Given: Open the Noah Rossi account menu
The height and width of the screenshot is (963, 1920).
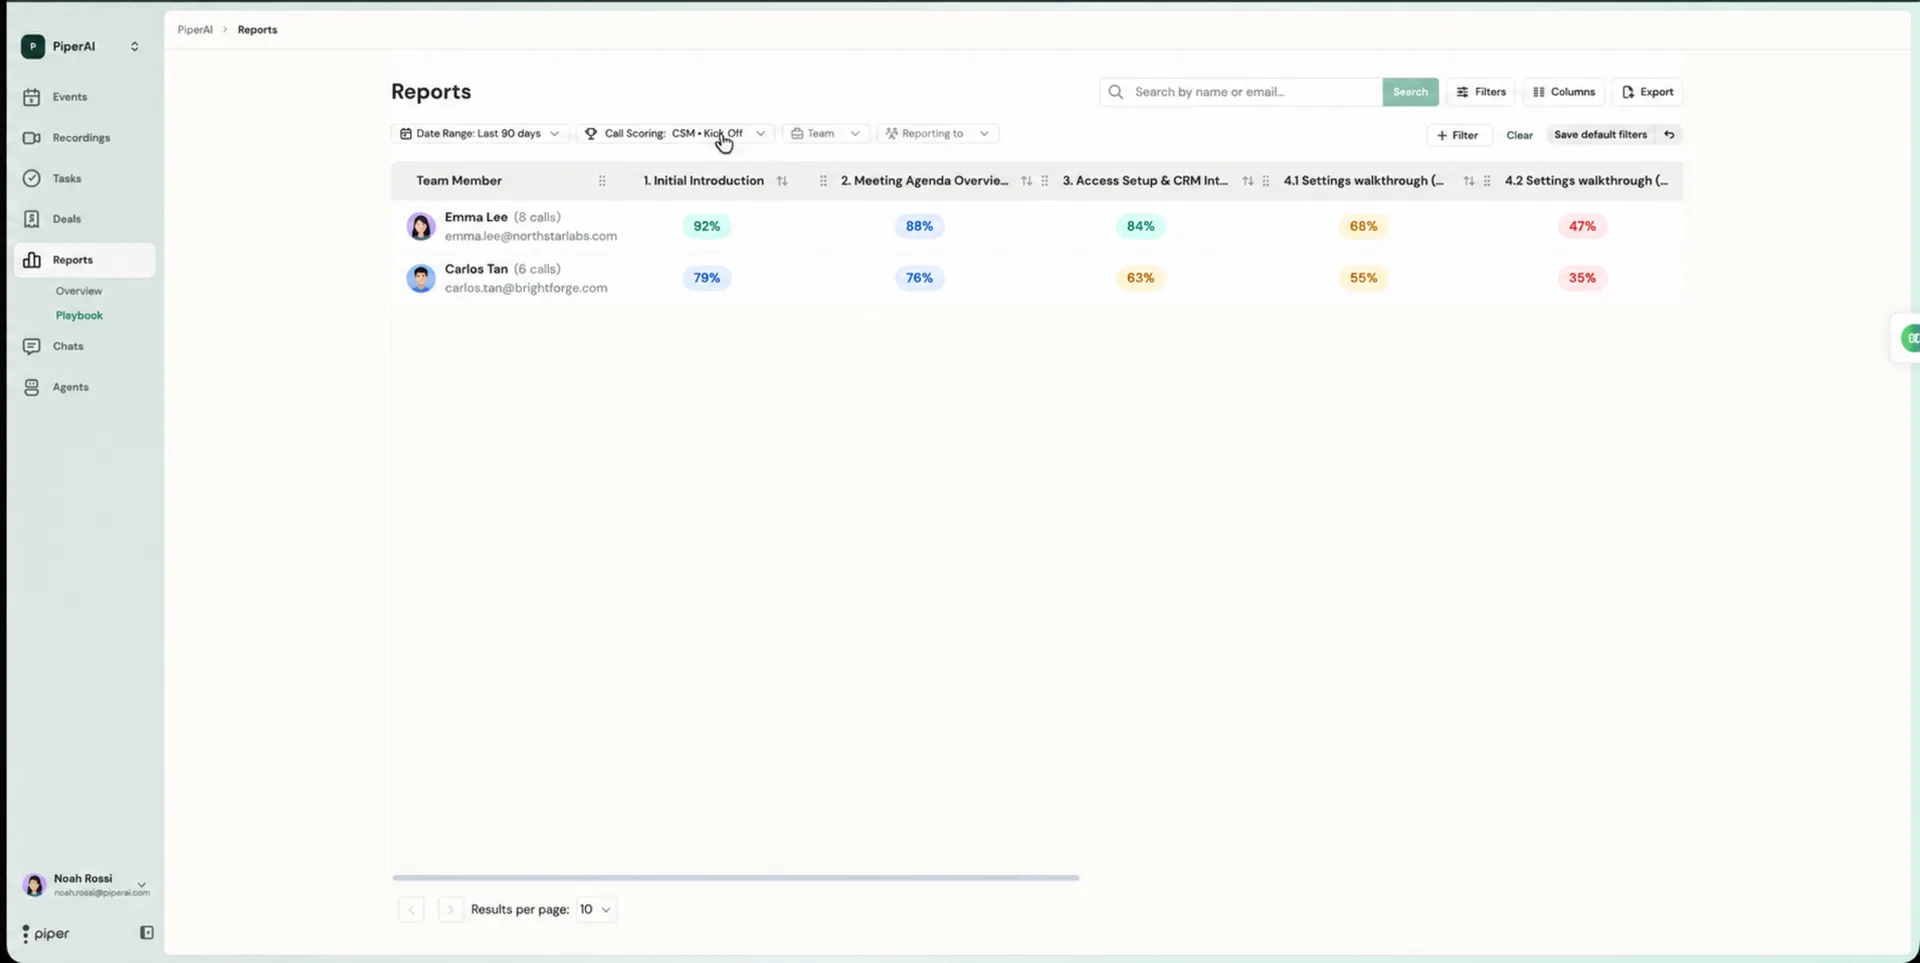Looking at the screenshot, I should (x=85, y=885).
